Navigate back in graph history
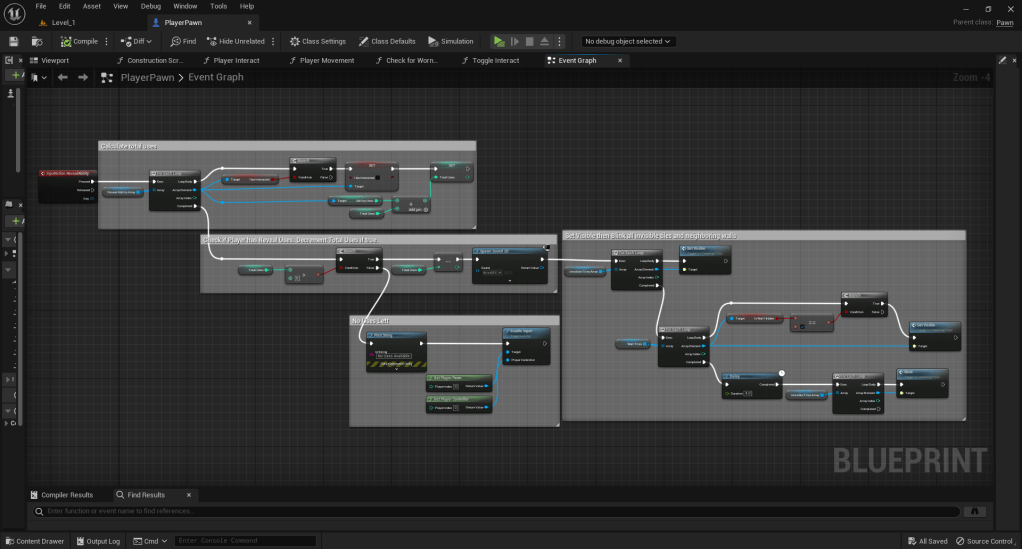Viewport: 1022px width, 549px height. pyautogui.click(x=63, y=77)
